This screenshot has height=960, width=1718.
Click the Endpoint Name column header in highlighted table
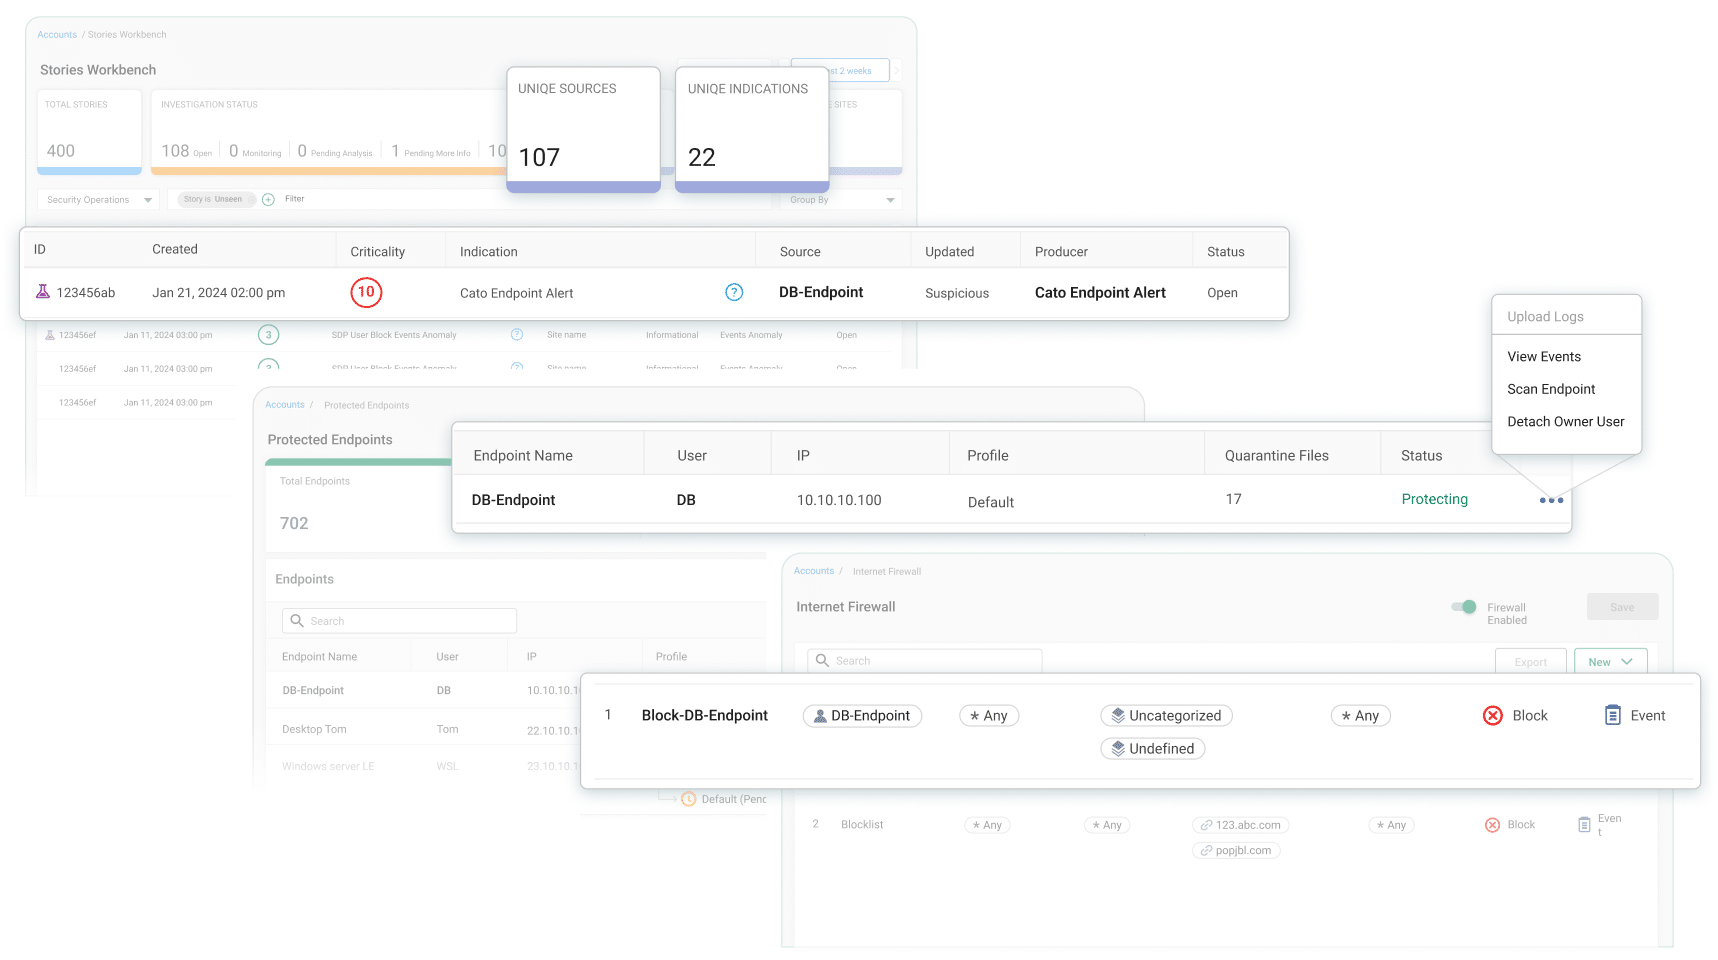pos(523,455)
